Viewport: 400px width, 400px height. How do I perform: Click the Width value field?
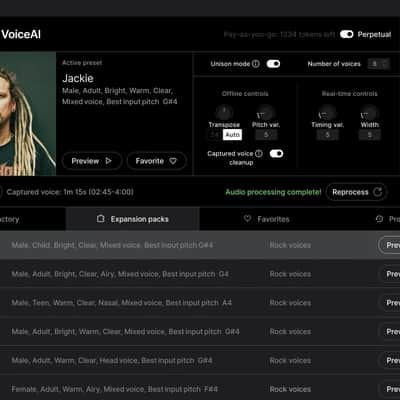(370, 135)
